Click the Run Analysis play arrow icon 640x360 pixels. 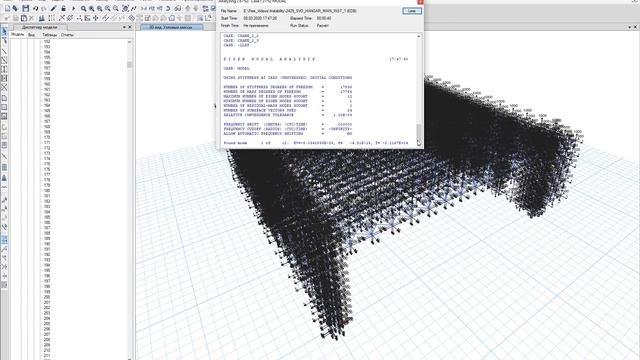click(73, 9)
